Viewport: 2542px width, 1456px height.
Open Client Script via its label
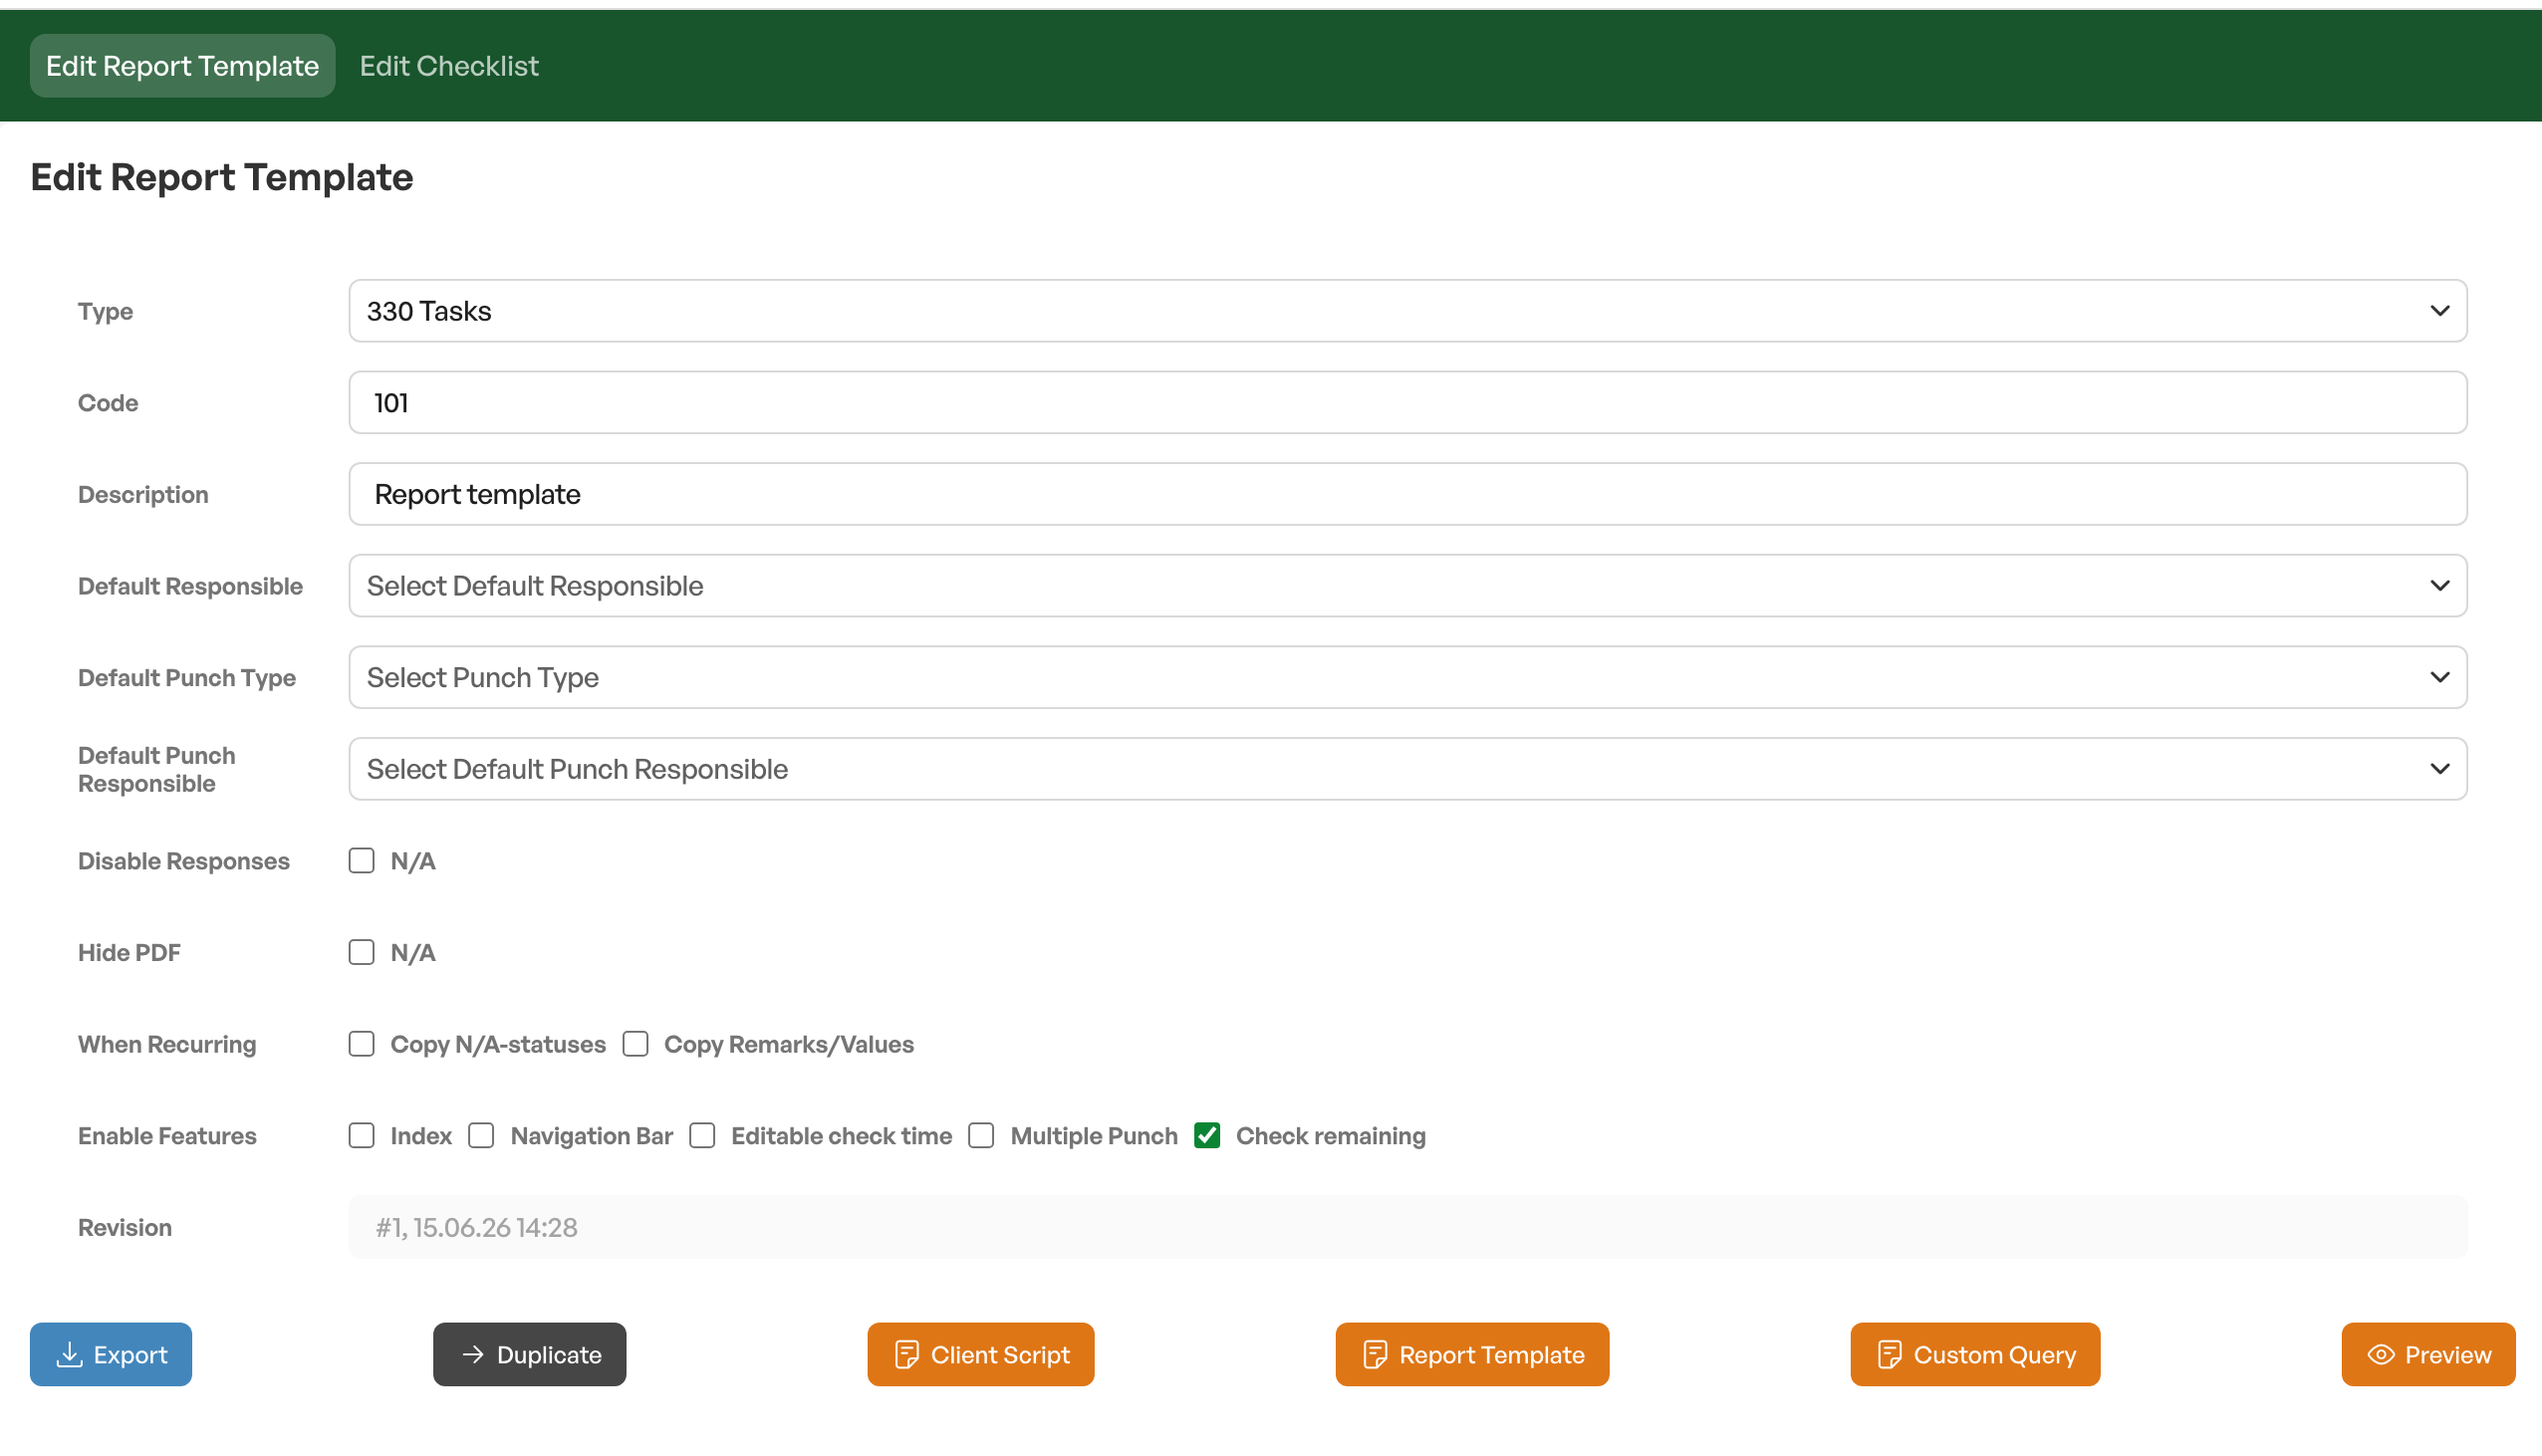pyautogui.click(x=1000, y=1355)
